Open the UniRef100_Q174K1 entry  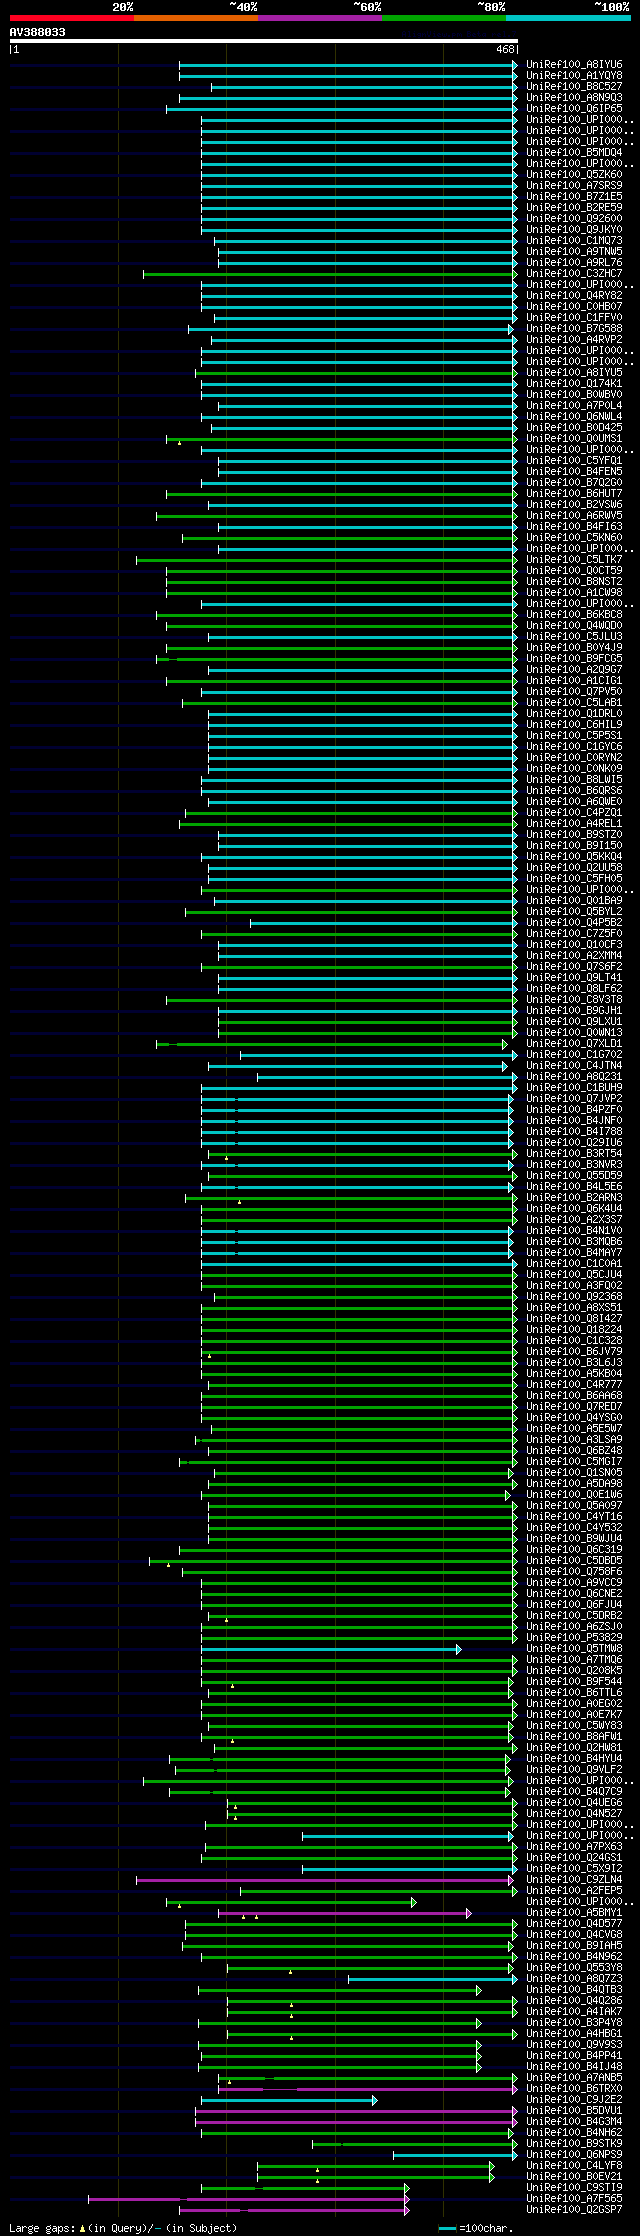point(574,383)
